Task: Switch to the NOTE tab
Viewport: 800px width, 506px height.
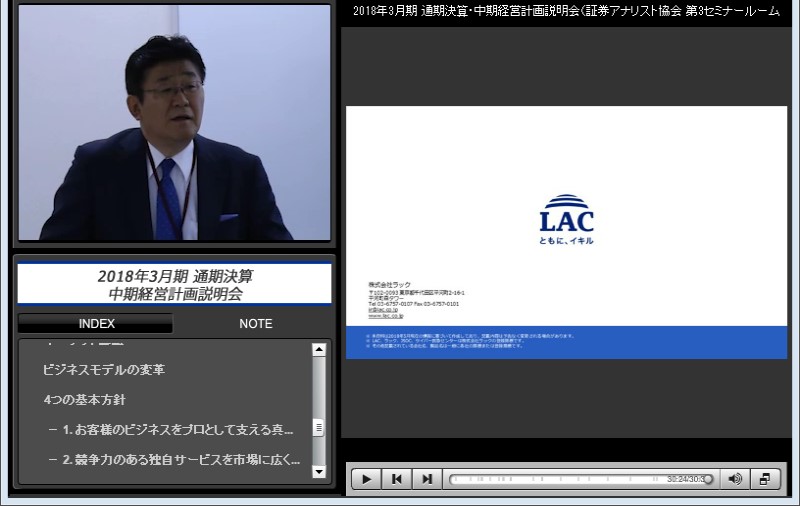Action: pyautogui.click(x=255, y=324)
